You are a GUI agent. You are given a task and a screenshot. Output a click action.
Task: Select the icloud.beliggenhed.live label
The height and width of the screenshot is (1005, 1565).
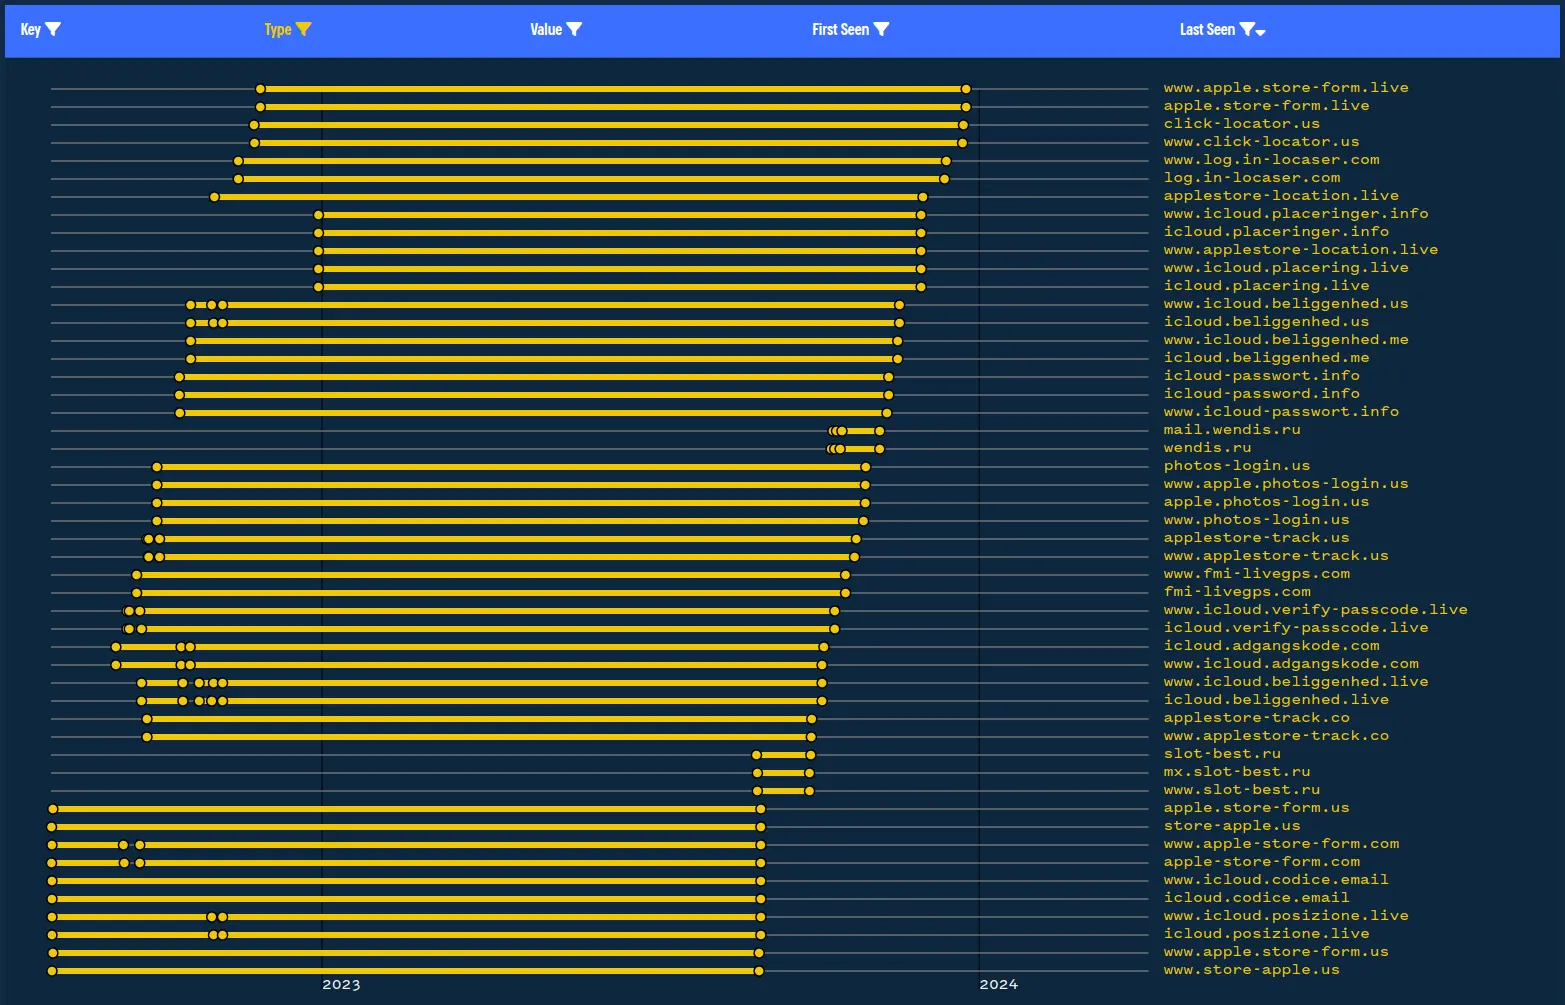click(1276, 700)
